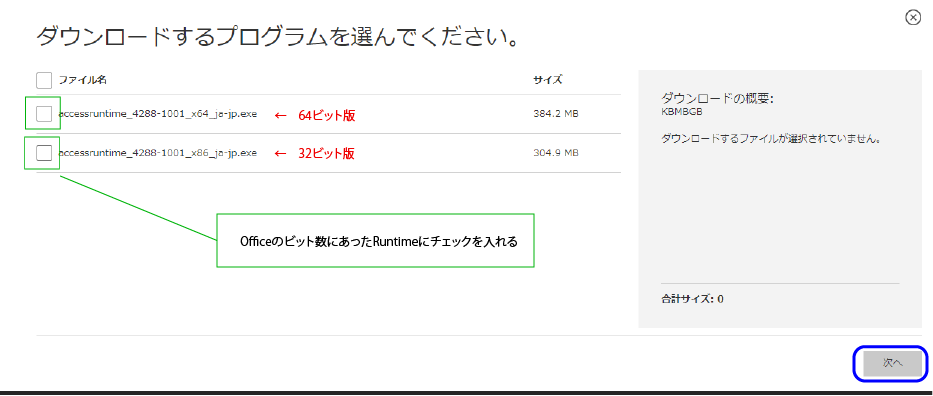Click the red 32ビット版 label
The width and height of the screenshot is (933, 396).
click(x=327, y=153)
